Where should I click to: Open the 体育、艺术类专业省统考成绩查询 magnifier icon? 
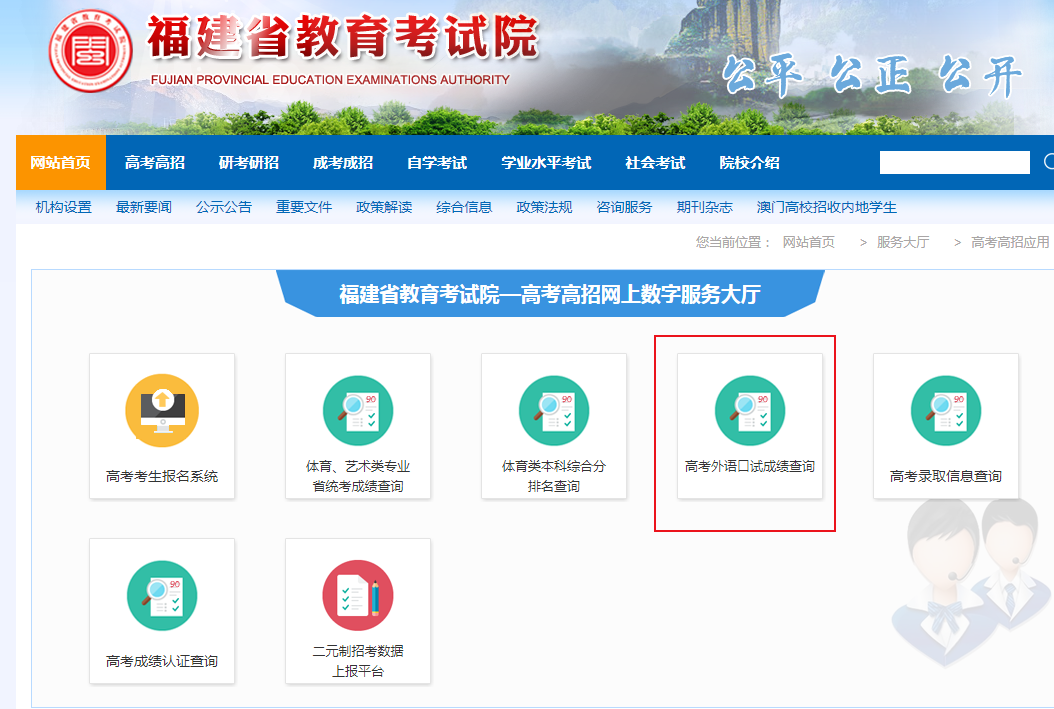click(x=358, y=411)
